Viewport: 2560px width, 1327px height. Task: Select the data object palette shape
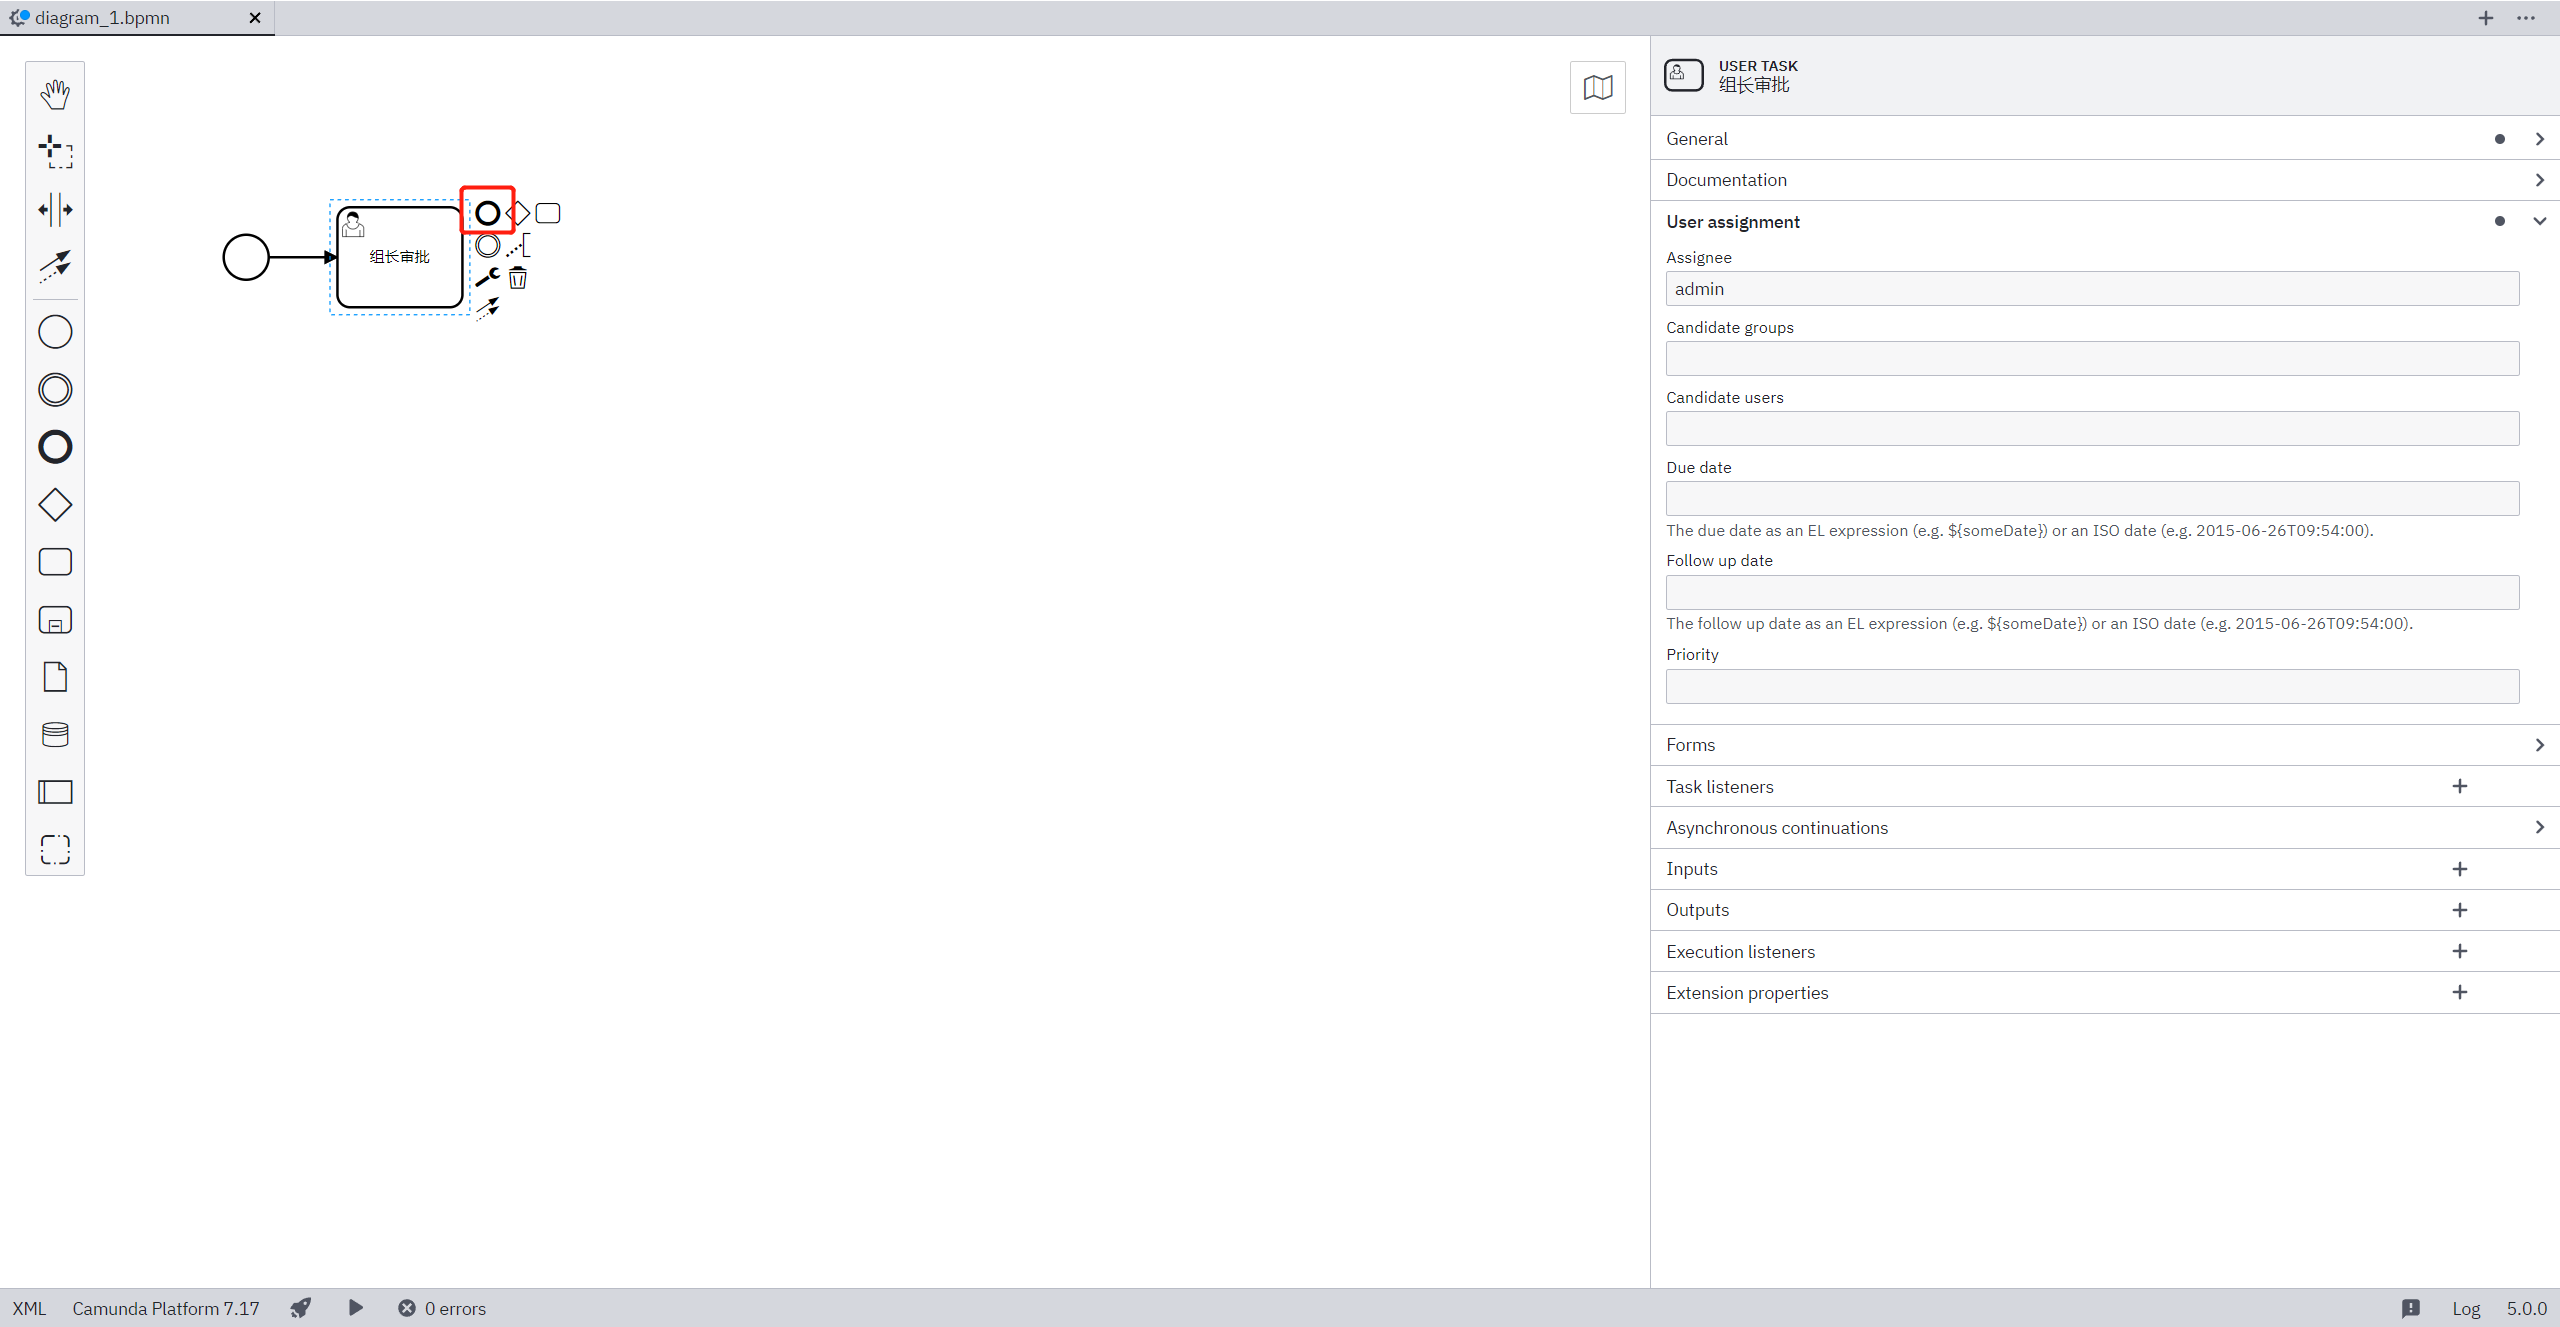click(x=55, y=677)
